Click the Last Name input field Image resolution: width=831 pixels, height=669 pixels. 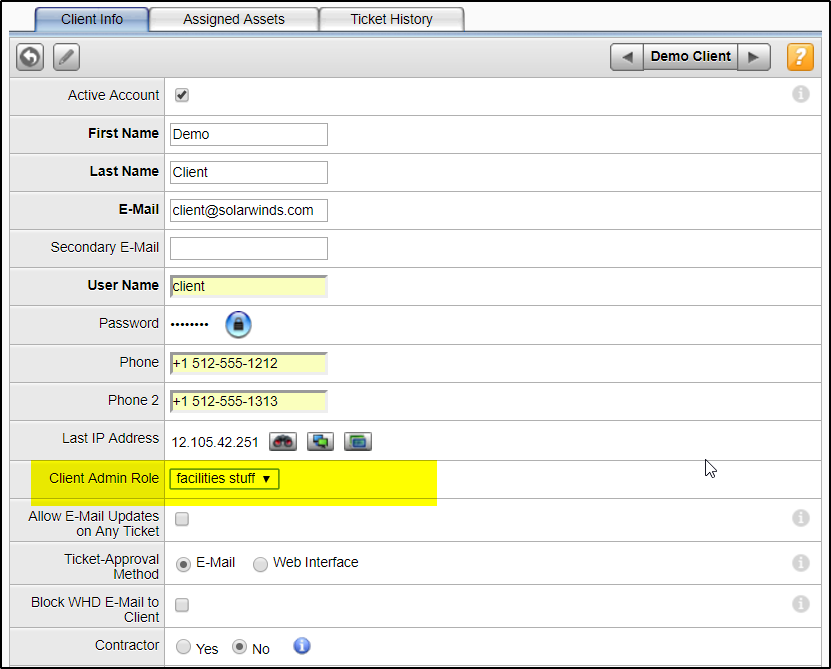pos(249,172)
